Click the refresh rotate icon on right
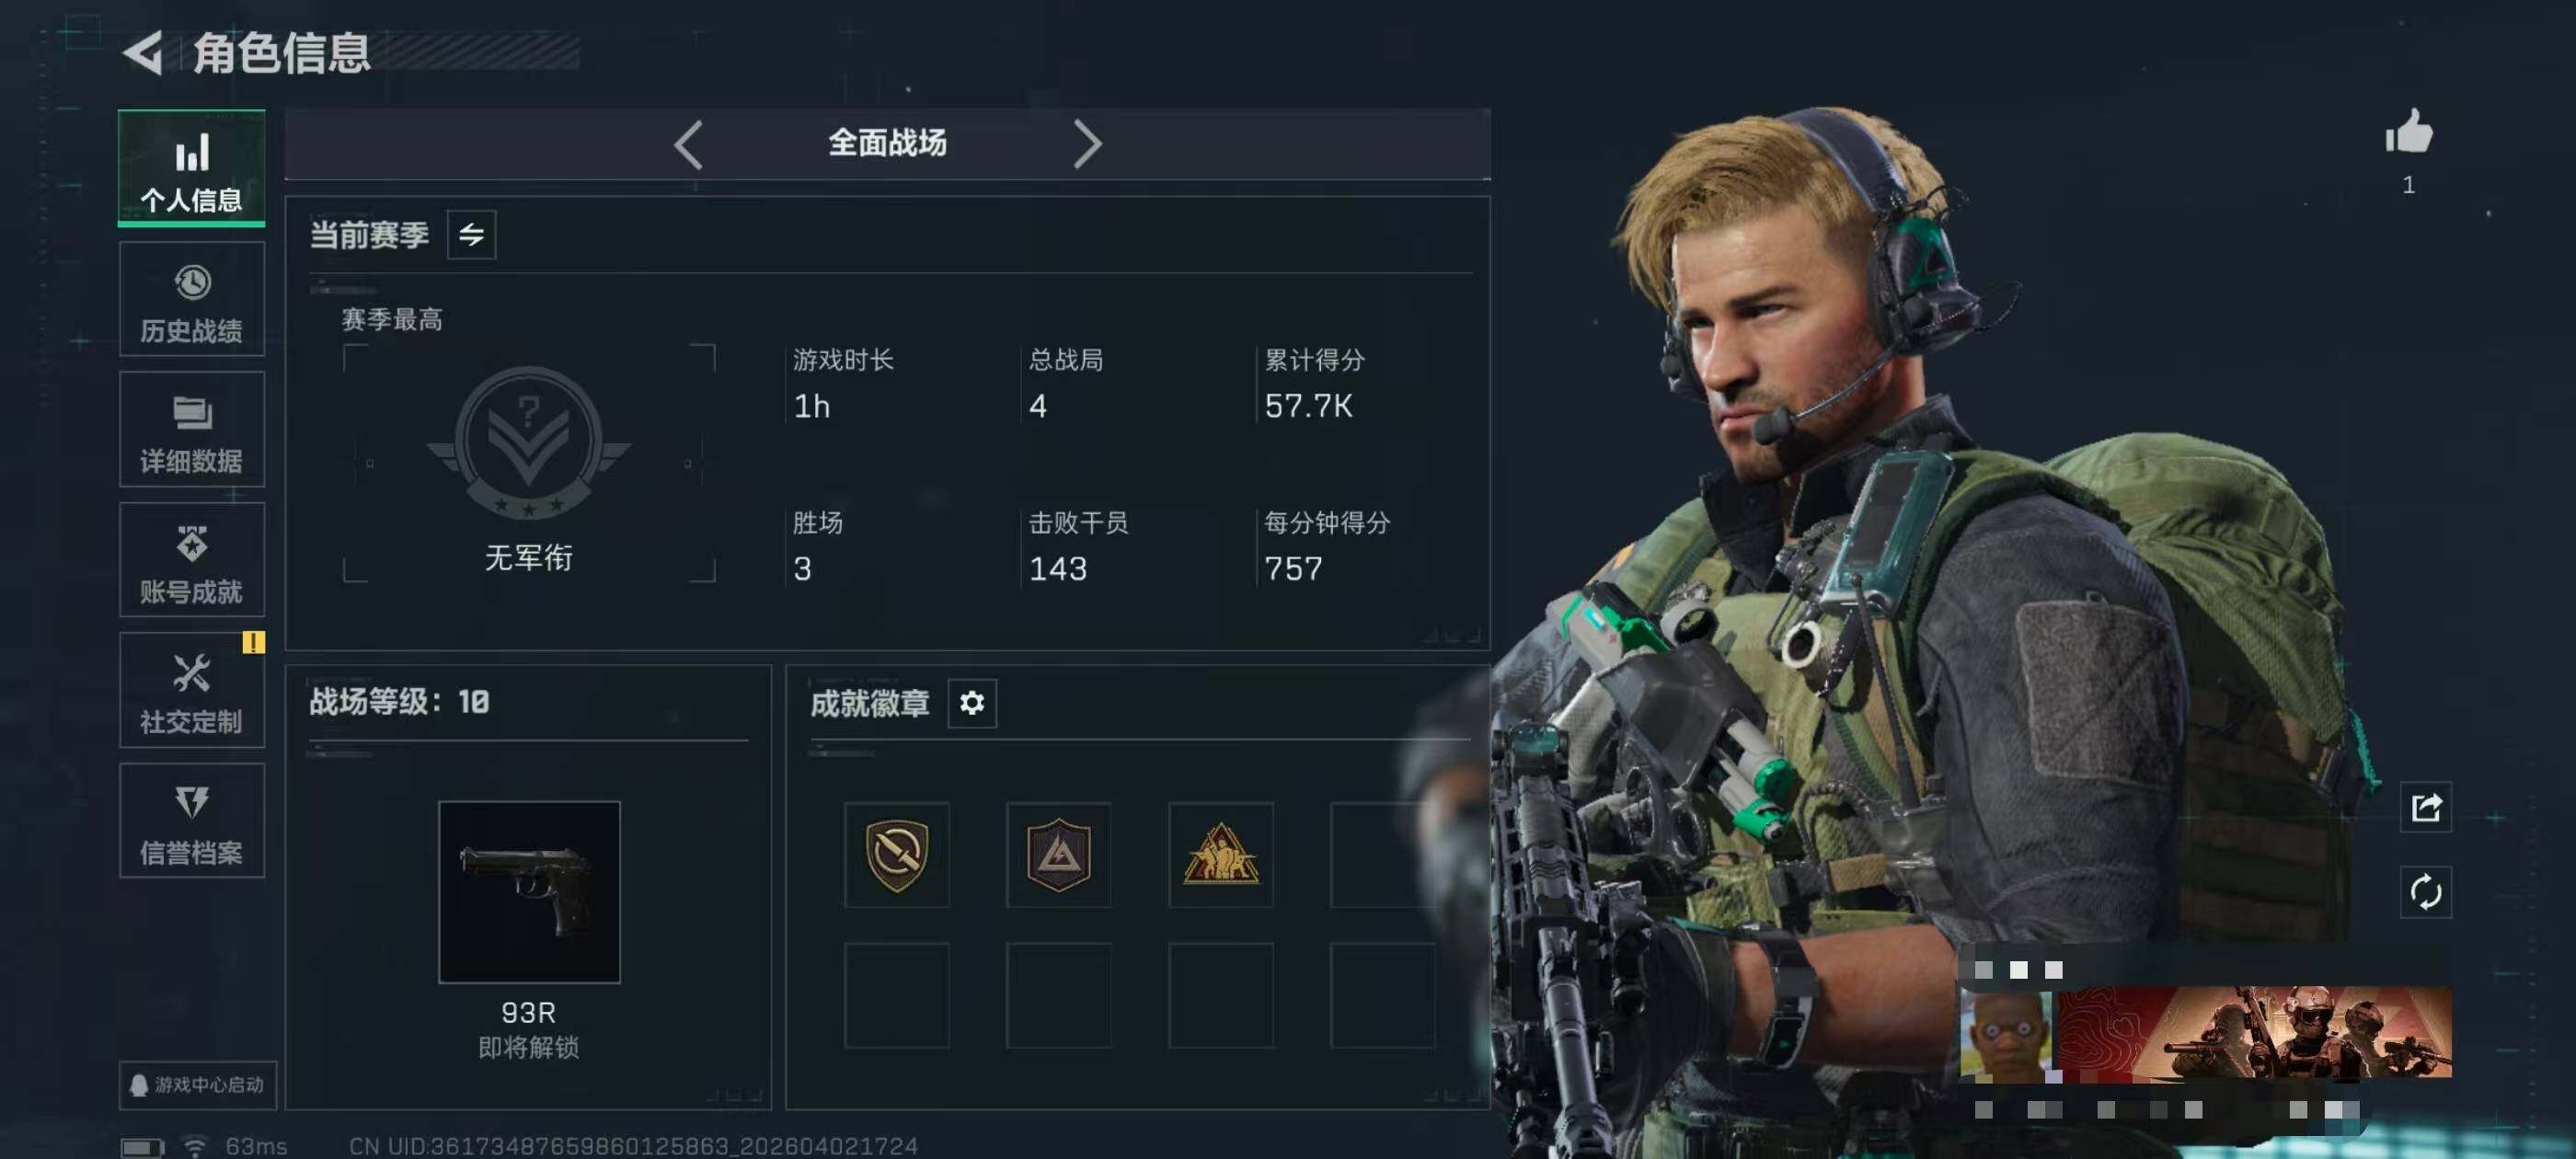 tap(2426, 892)
